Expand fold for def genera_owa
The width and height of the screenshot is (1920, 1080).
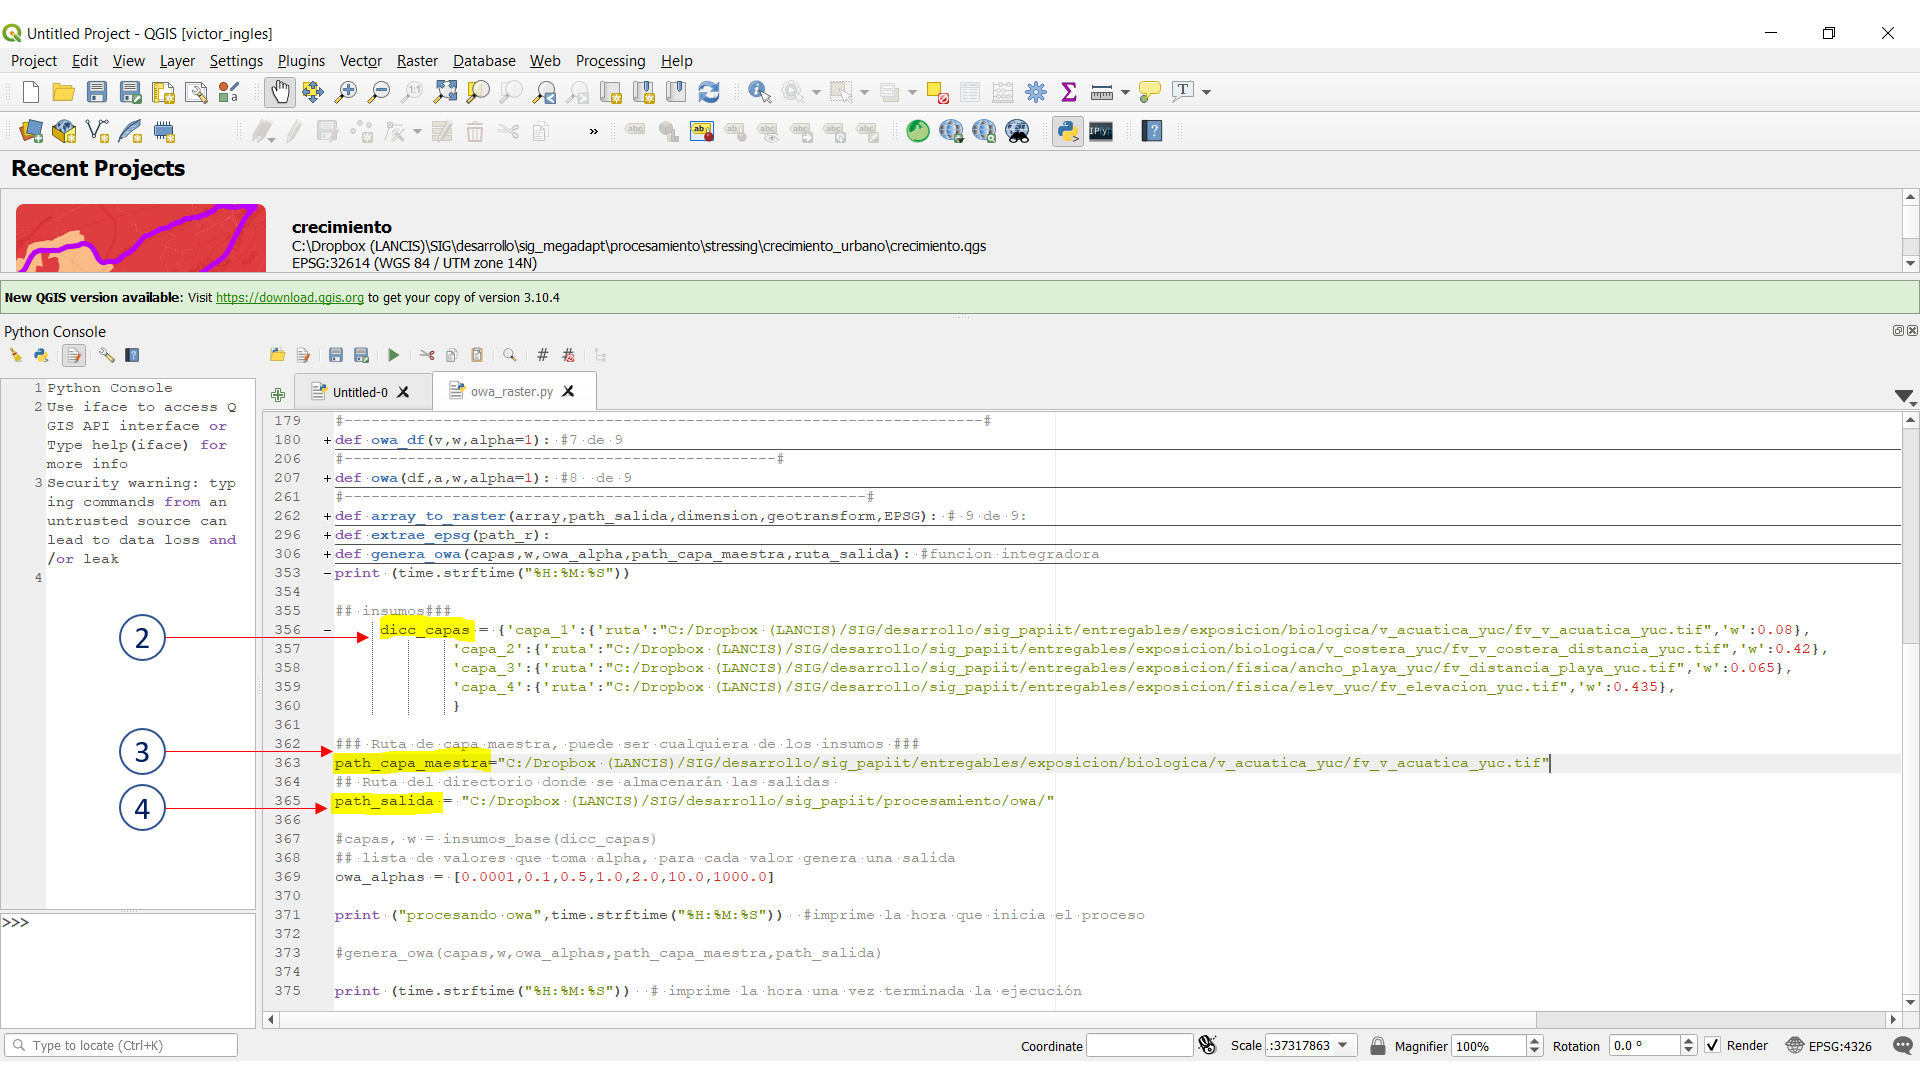[327, 554]
